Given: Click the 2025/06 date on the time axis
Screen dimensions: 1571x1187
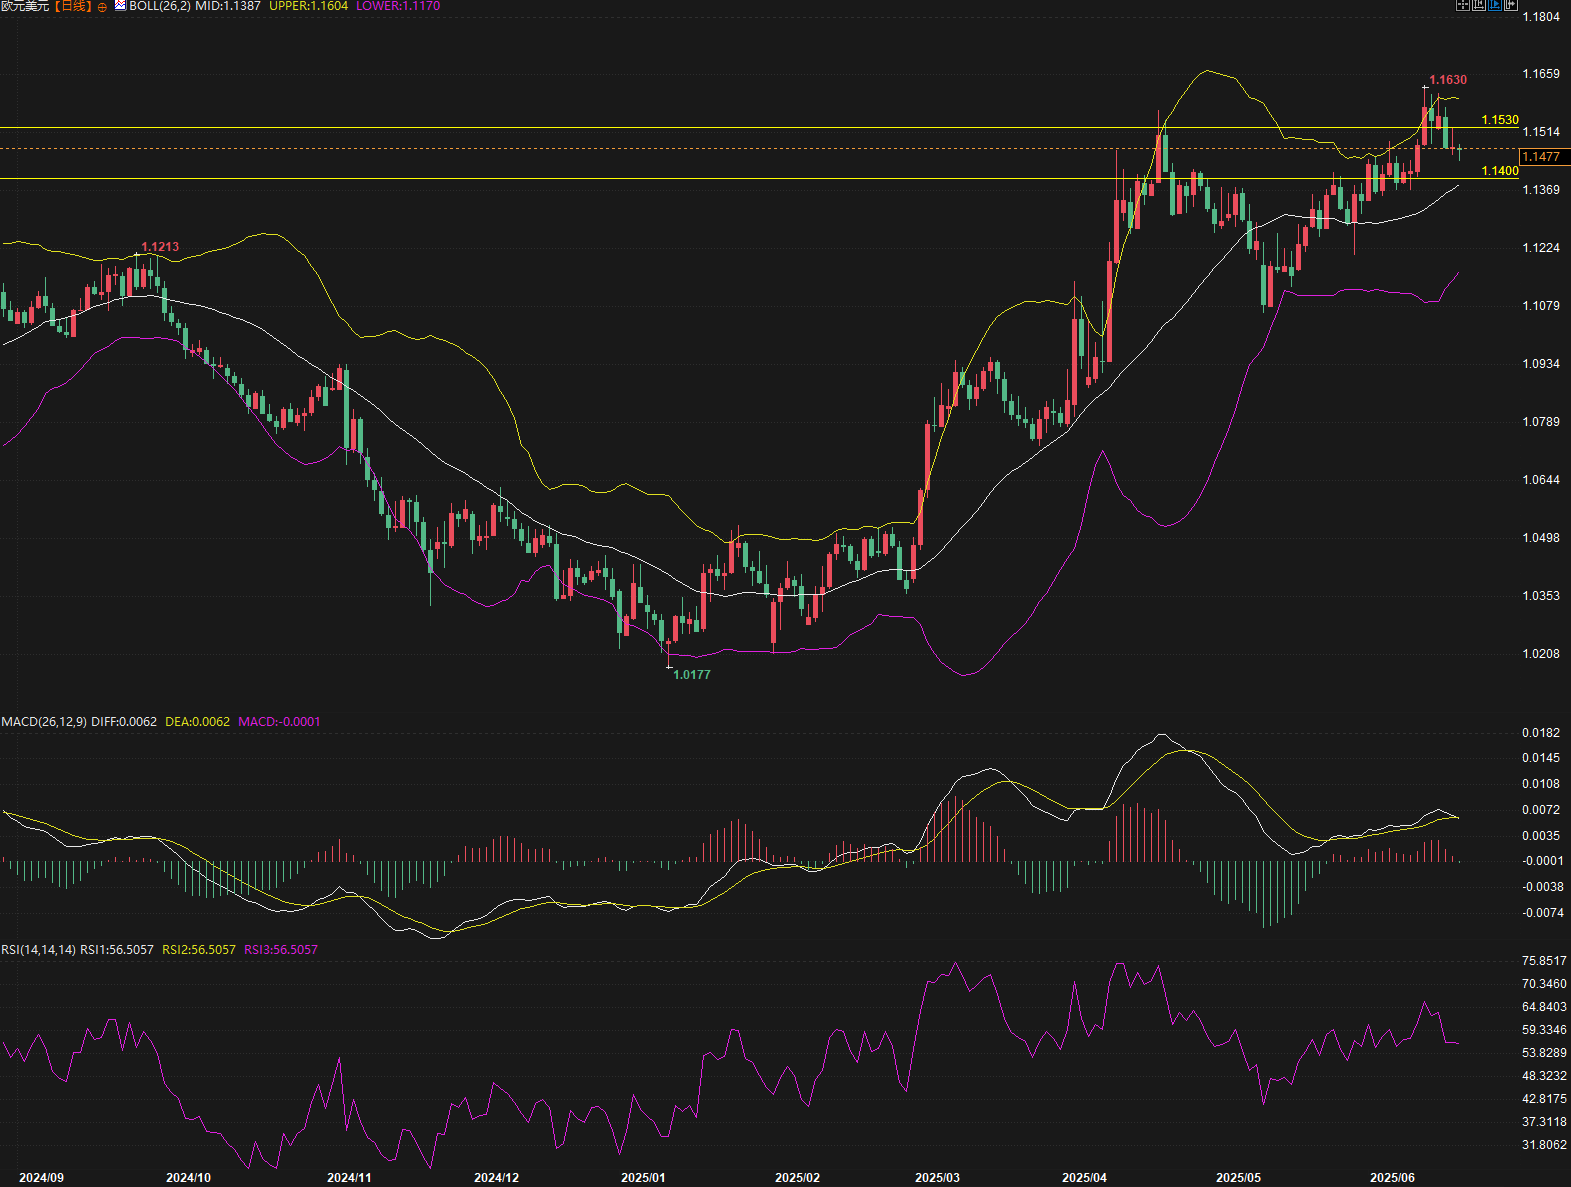Looking at the screenshot, I should [1392, 1177].
